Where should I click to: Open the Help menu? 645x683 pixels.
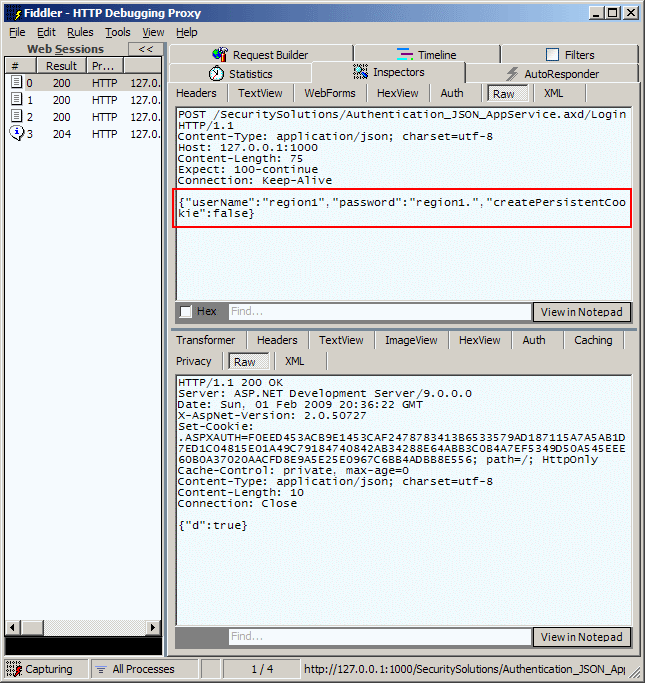[x=187, y=32]
